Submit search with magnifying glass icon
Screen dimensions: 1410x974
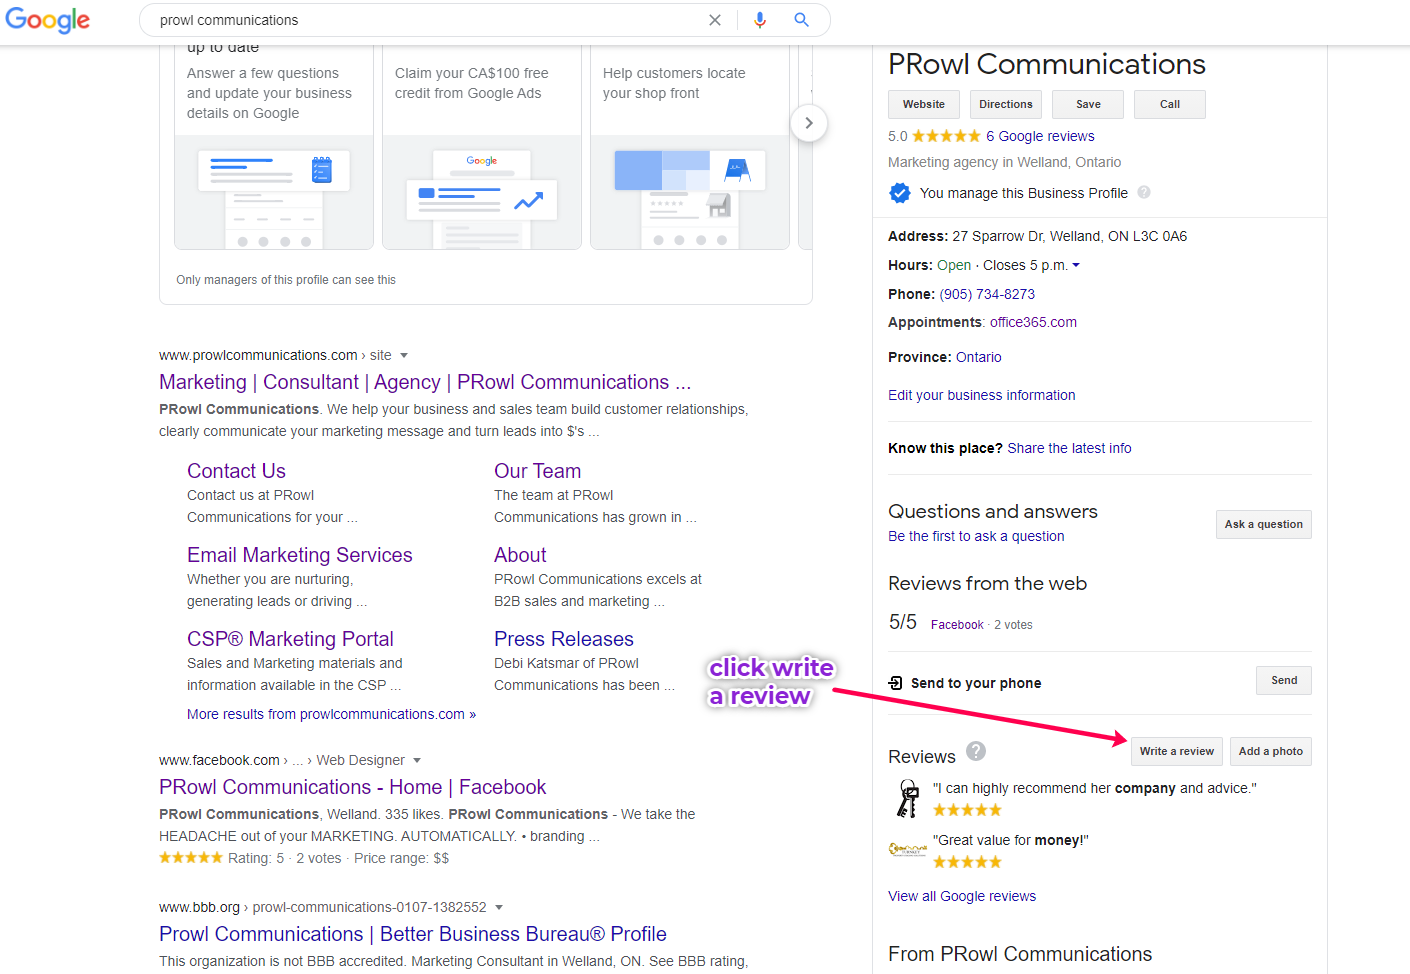pos(801,20)
